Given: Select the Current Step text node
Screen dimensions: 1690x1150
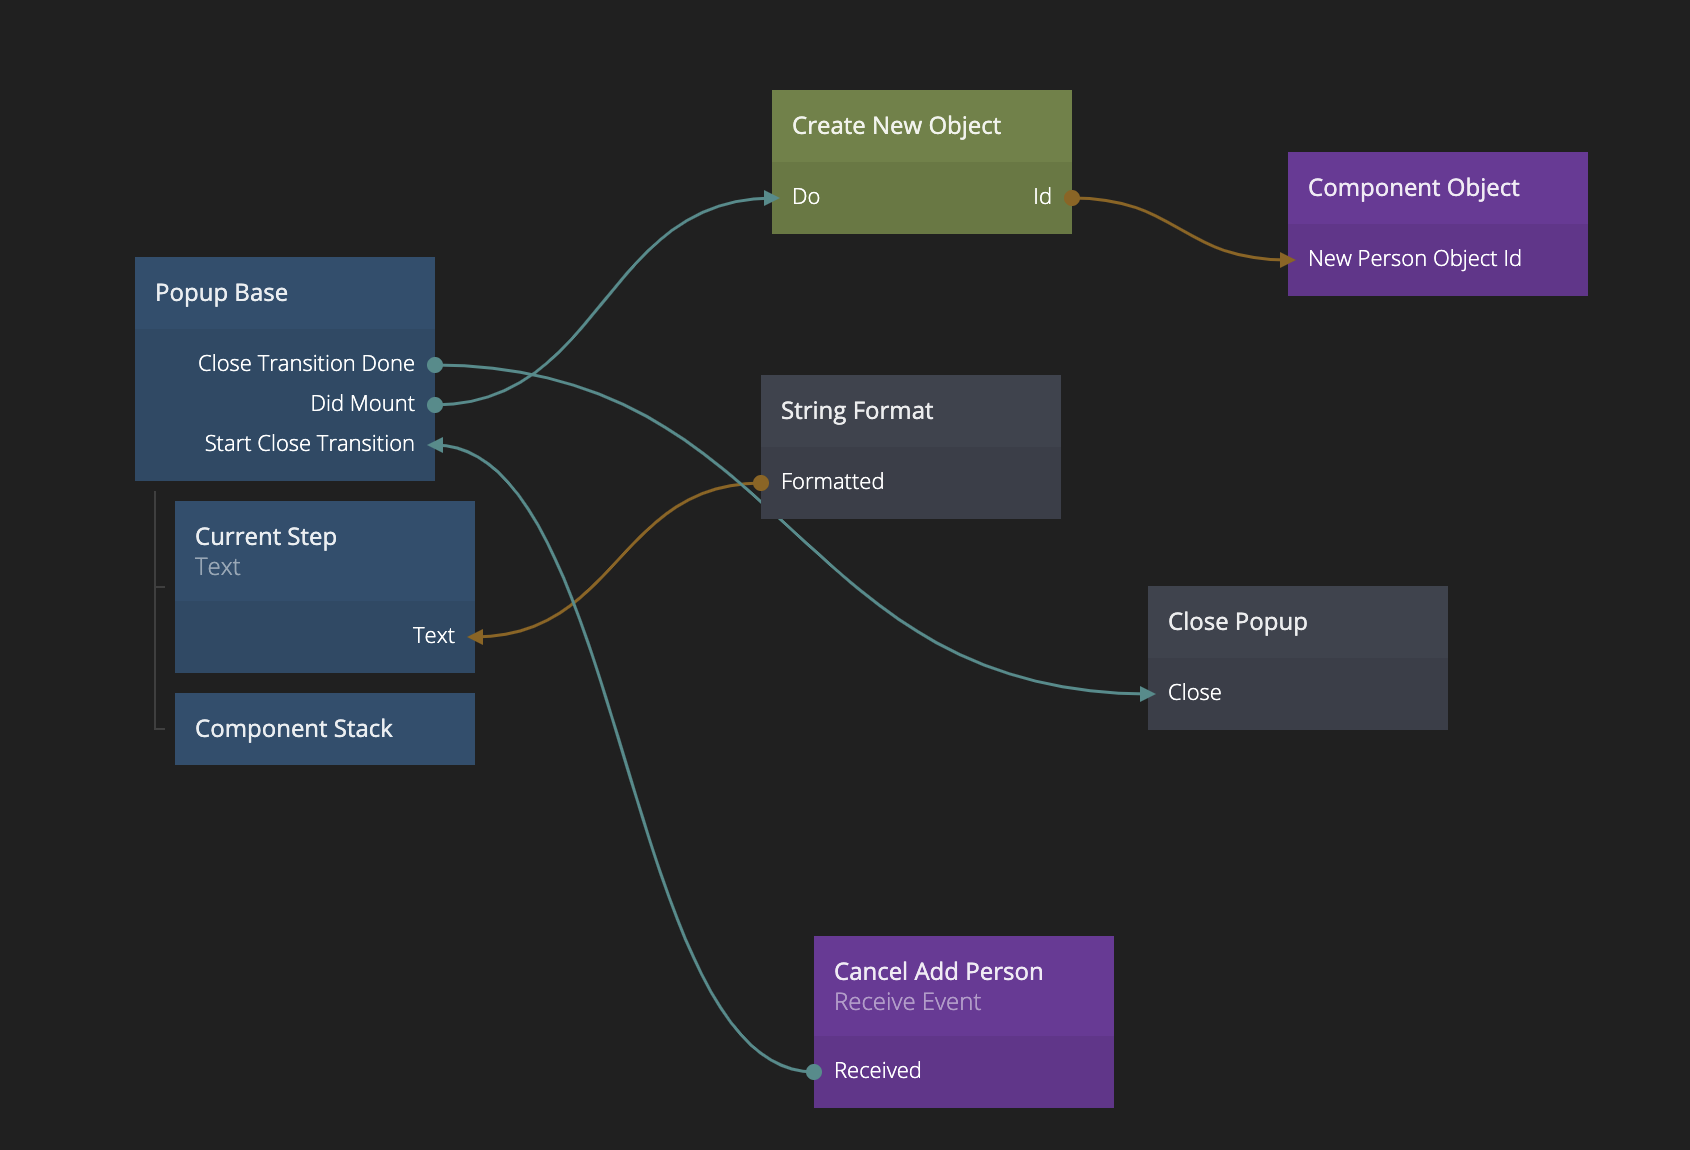Looking at the screenshot, I should tap(324, 551).
